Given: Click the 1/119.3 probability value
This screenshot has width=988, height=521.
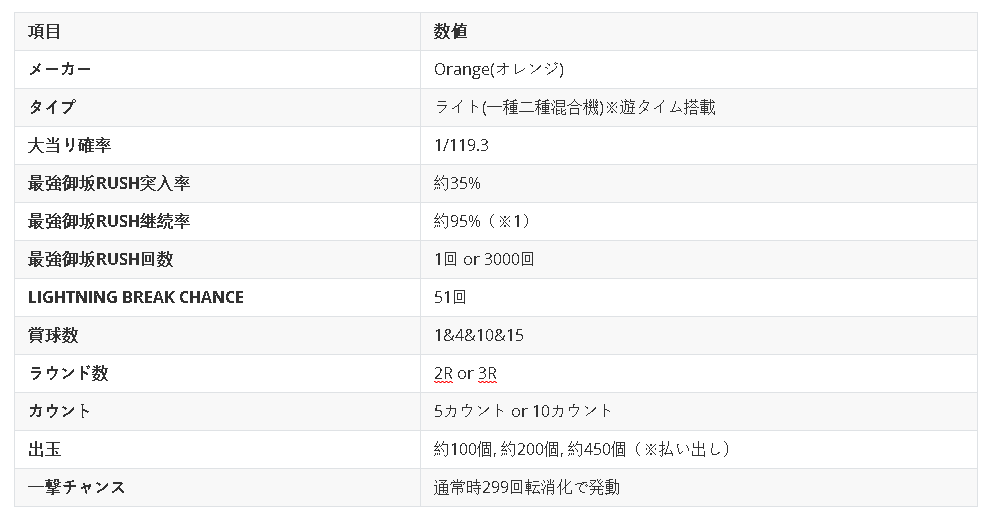Looking at the screenshot, I should (x=461, y=146).
